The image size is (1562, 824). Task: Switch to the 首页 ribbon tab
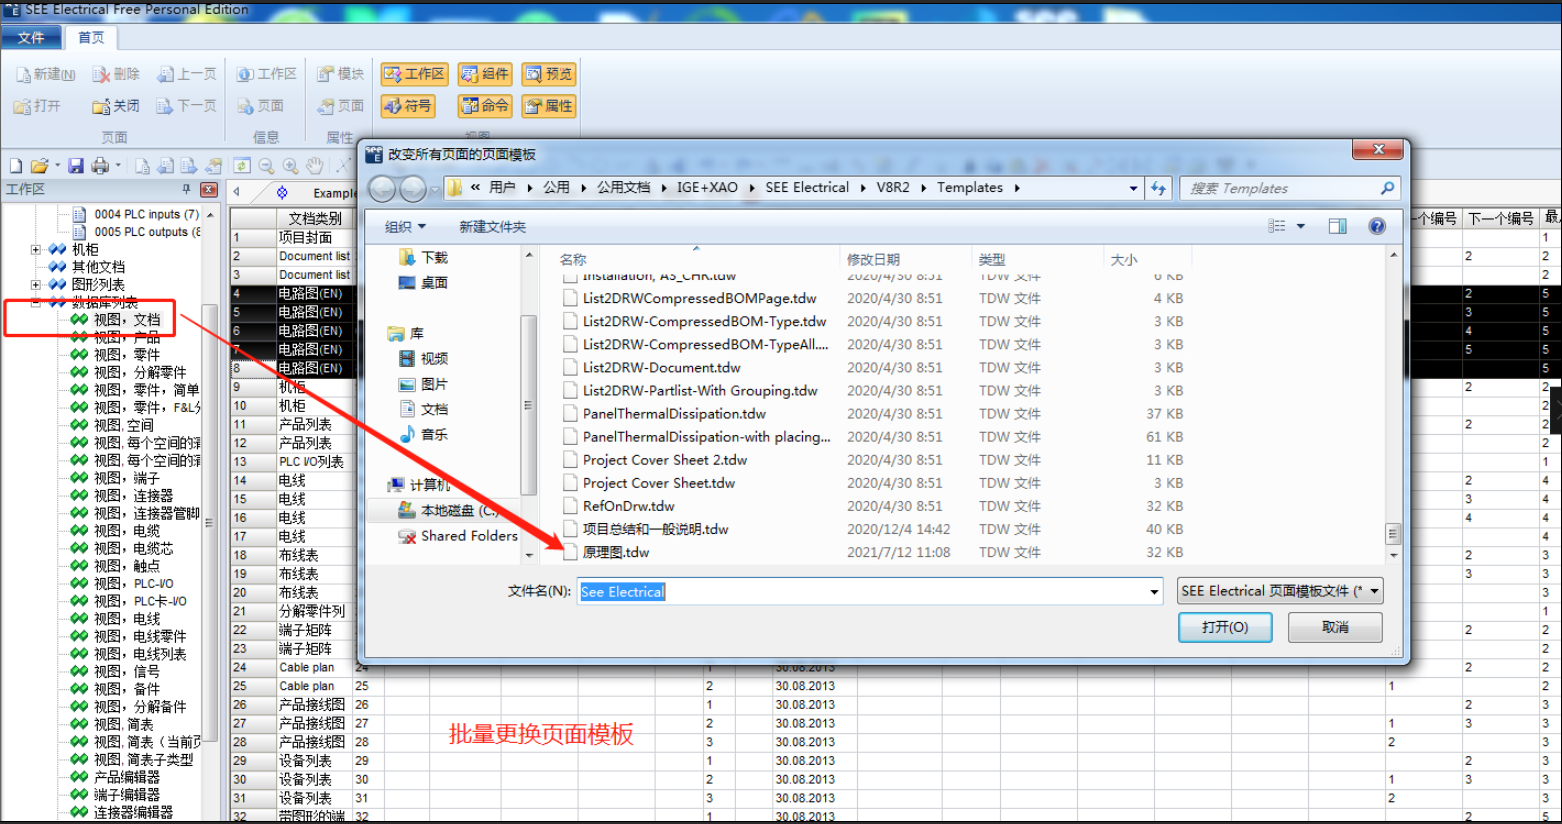pyautogui.click(x=91, y=38)
